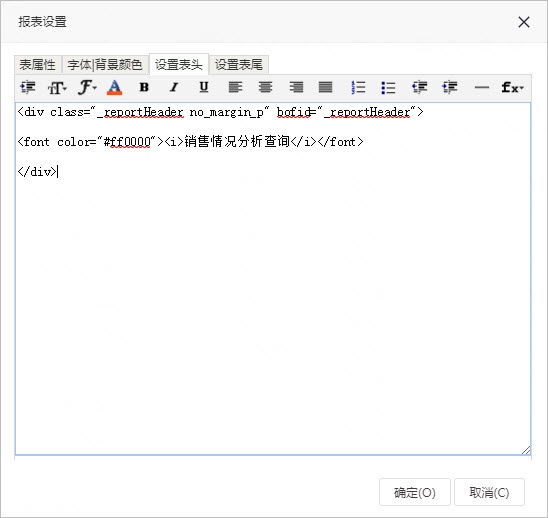Viewport: 548px width, 518px height.
Task: Align text to the right
Action: tap(296, 87)
